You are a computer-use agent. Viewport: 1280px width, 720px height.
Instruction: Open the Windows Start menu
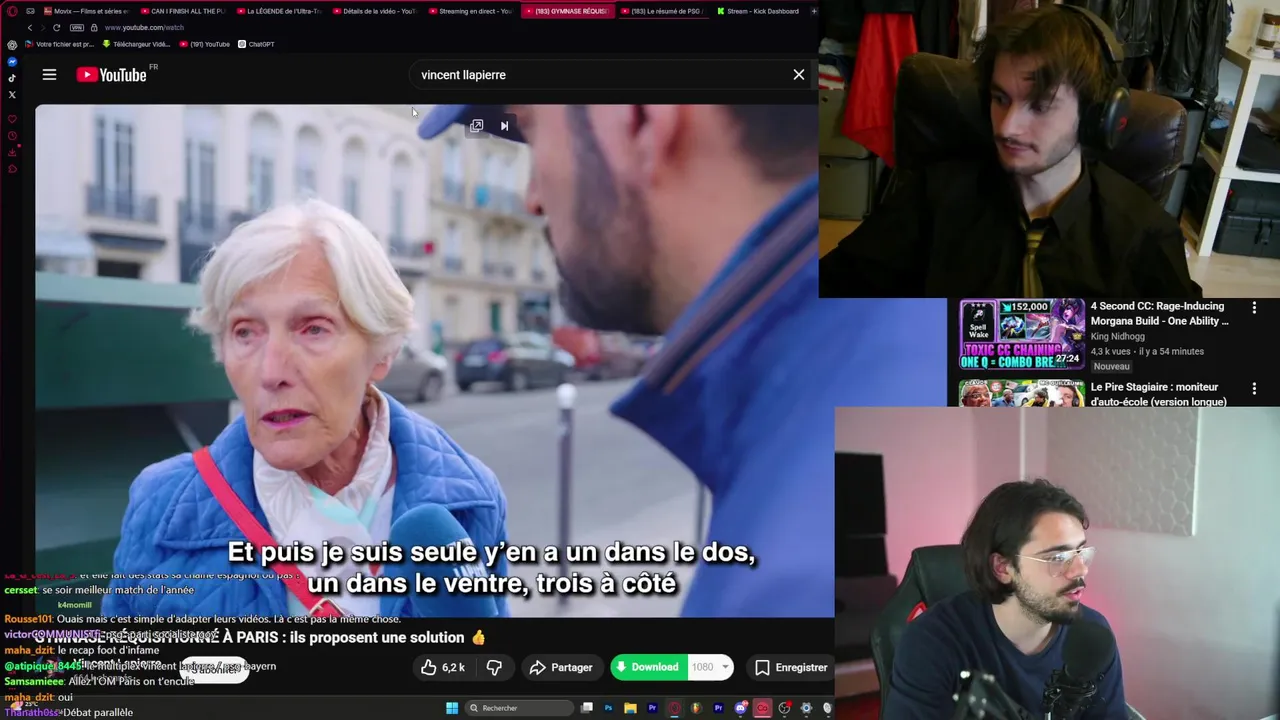click(452, 708)
